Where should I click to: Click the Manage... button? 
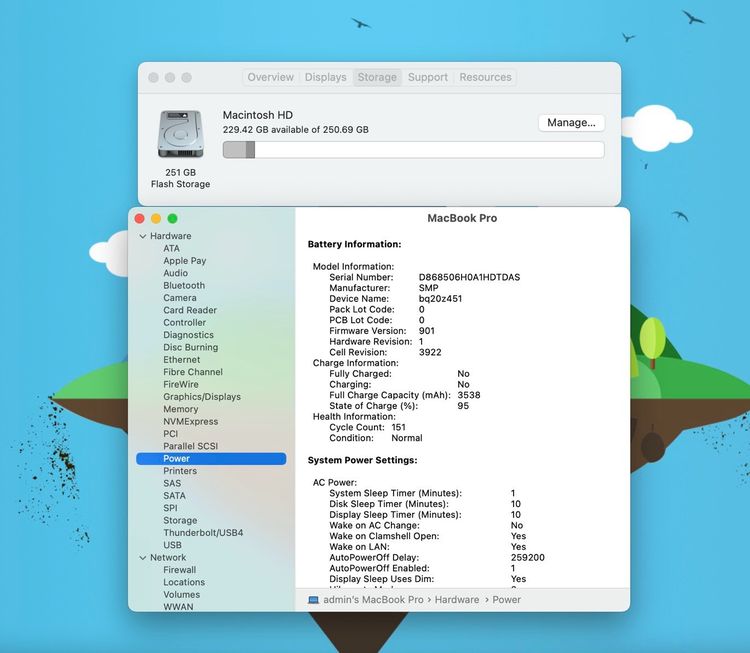point(572,122)
